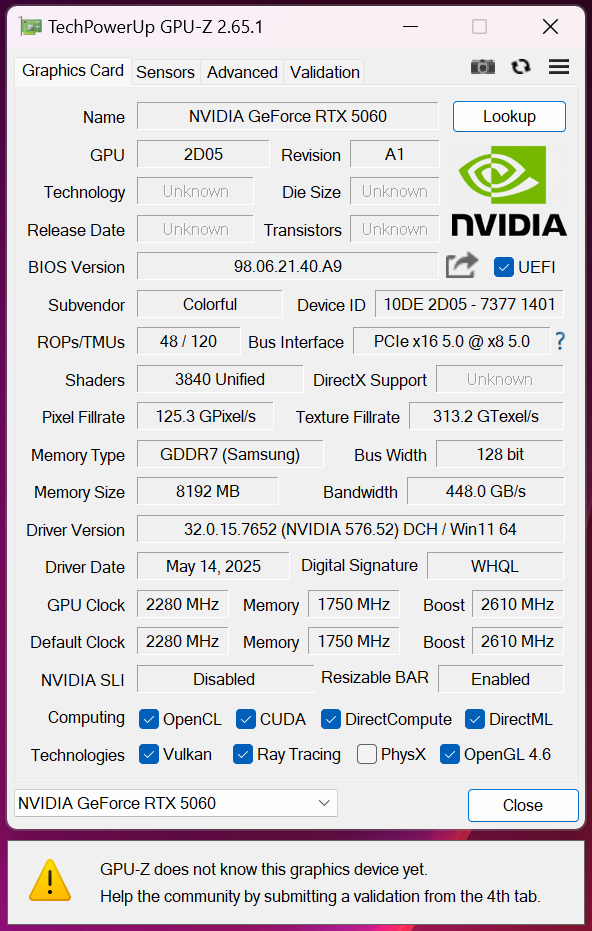This screenshot has height=931, width=592.
Task: Click the BIOS export share arrow icon
Action: pyautogui.click(x=462, y=266)
